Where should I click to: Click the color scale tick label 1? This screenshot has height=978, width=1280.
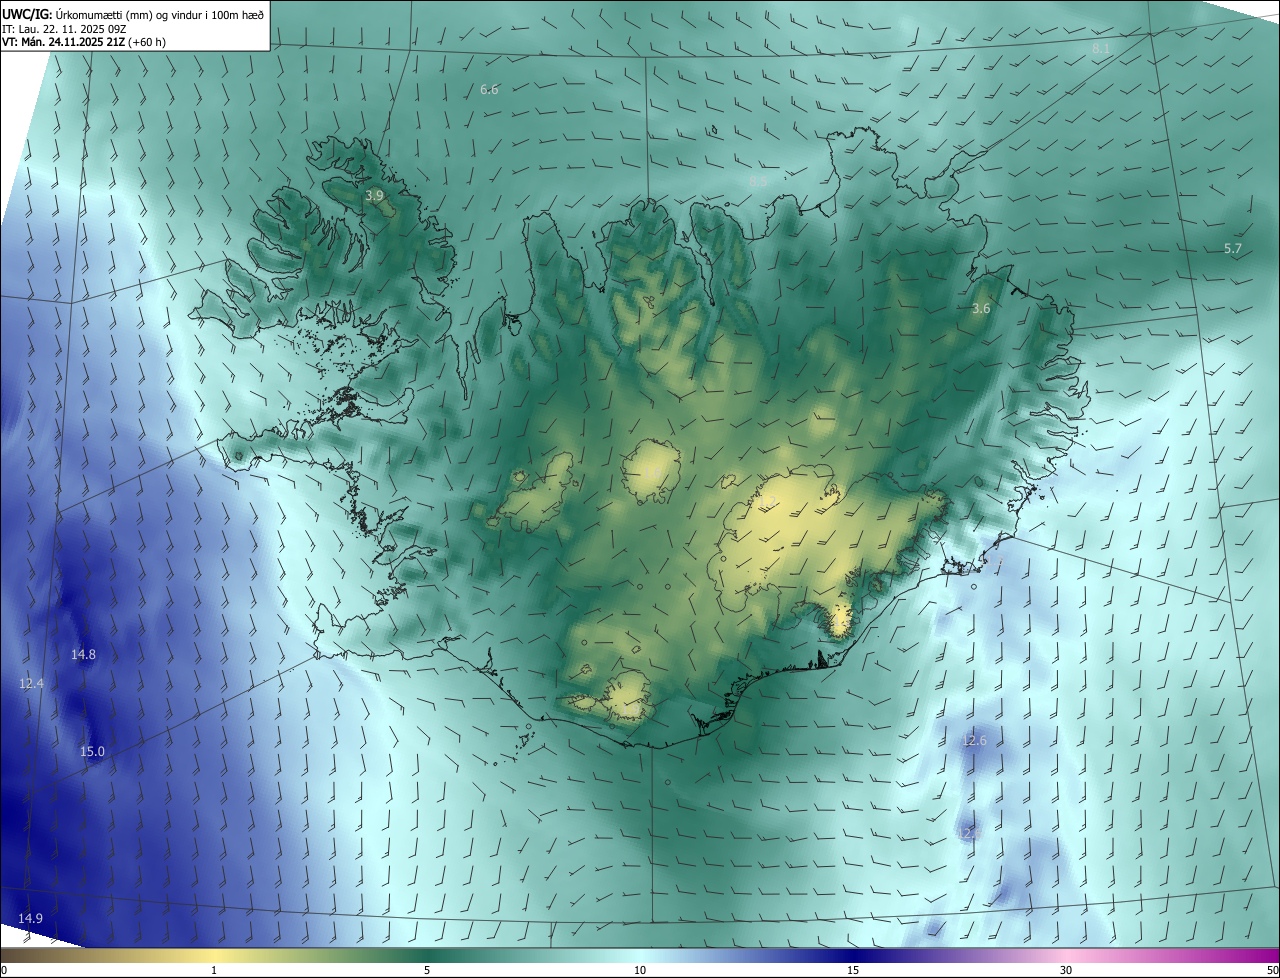214,971
